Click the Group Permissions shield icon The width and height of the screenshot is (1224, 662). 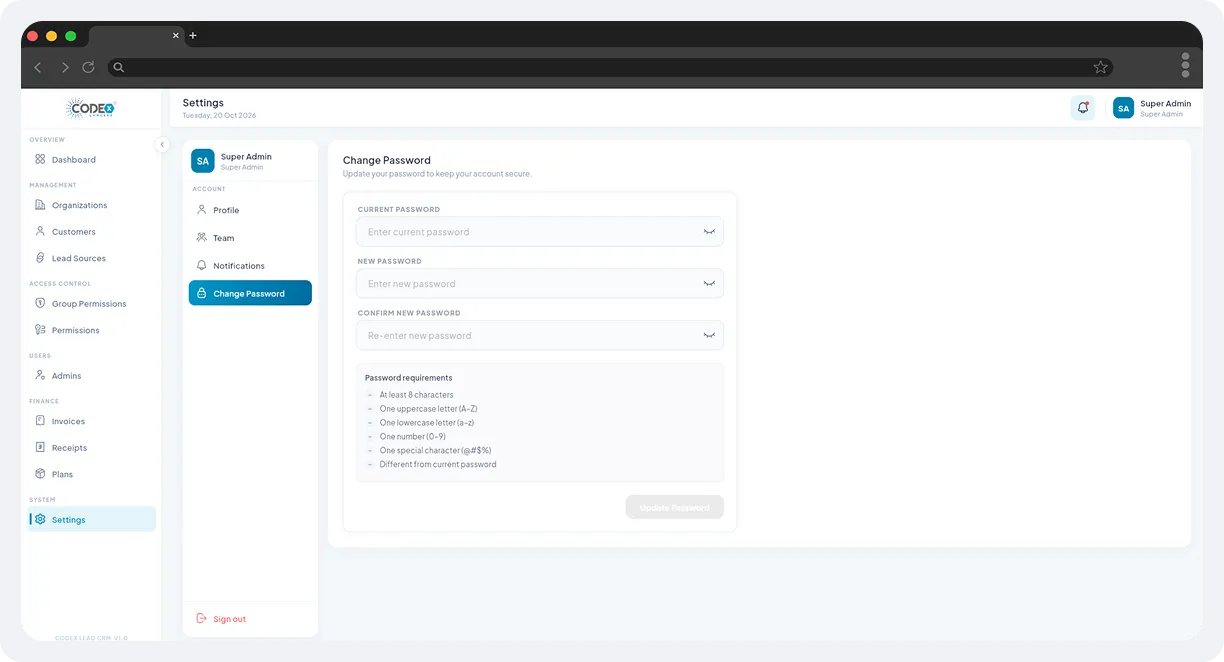tap(40, 303)
